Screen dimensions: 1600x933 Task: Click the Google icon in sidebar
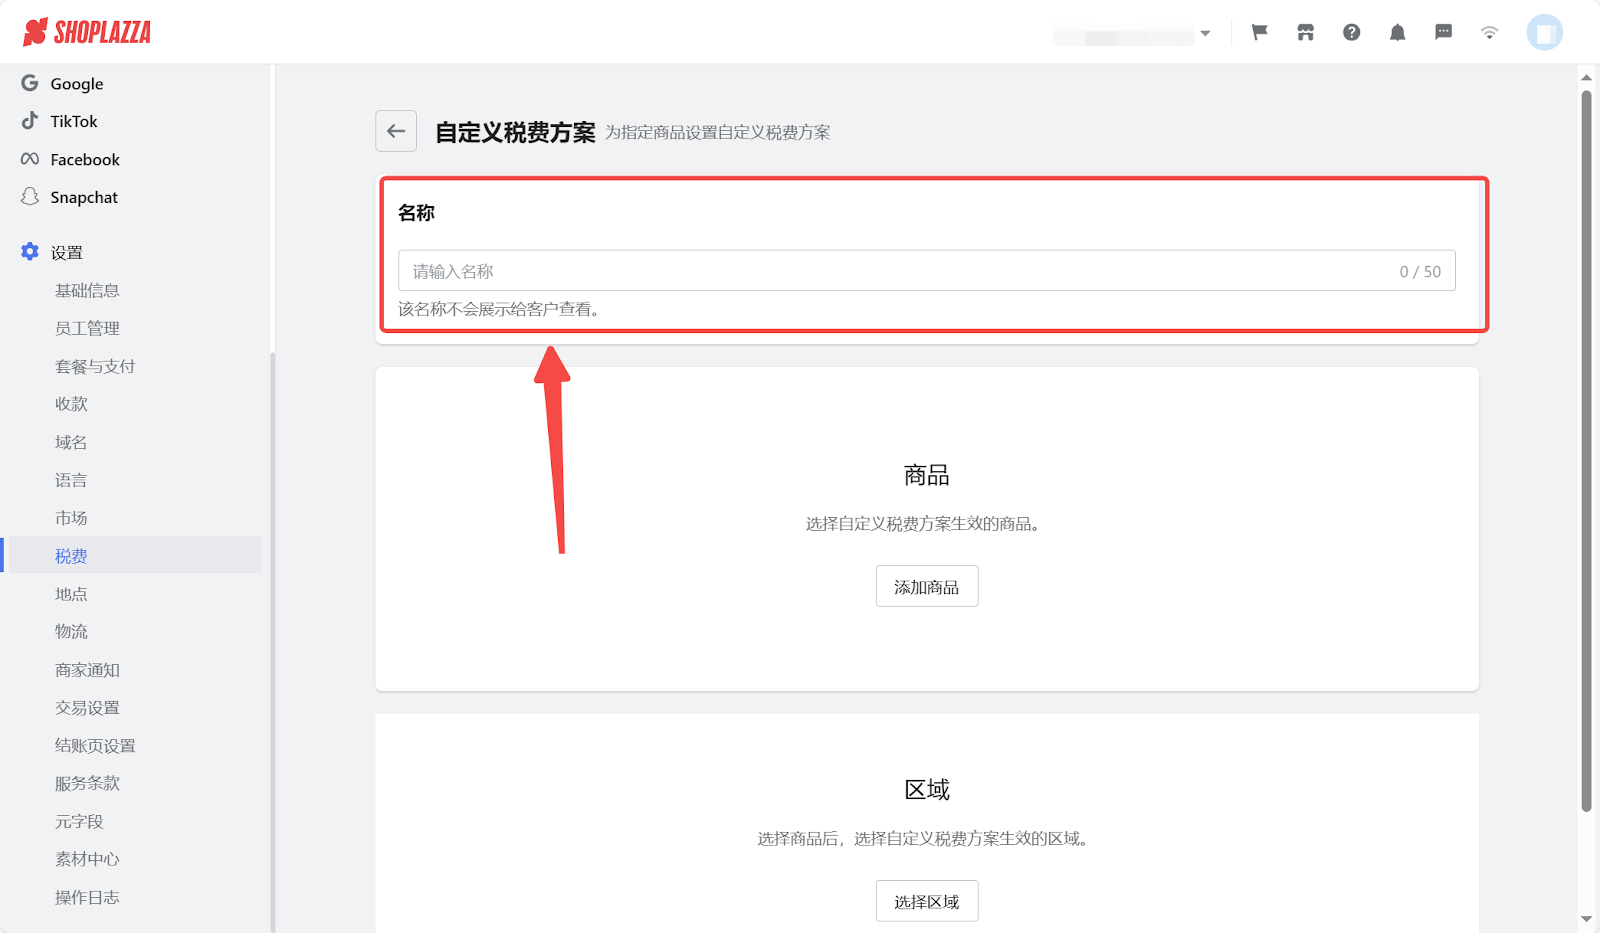click(x=30, y=83)
